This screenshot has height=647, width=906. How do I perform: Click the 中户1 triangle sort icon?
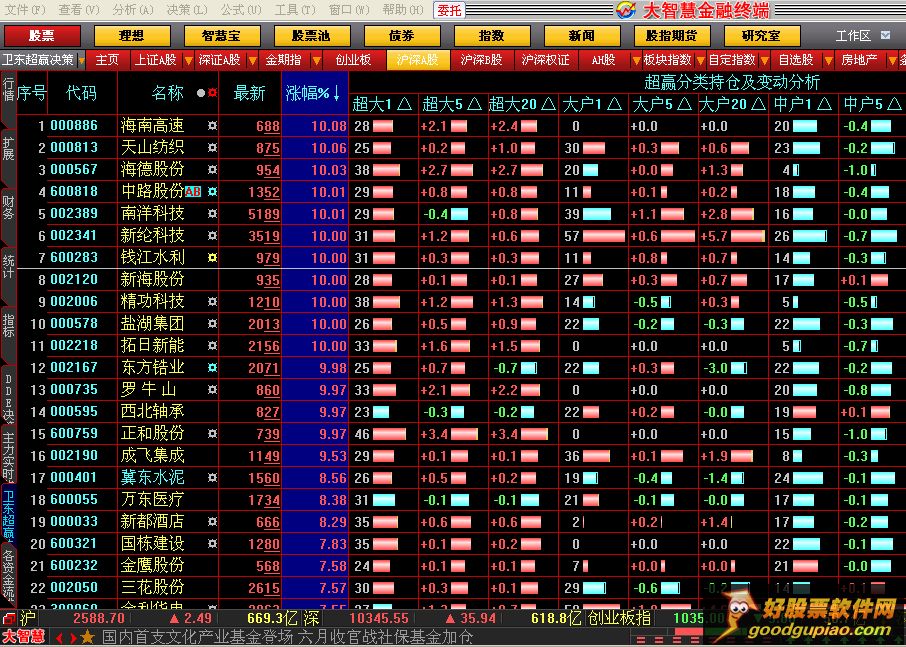click(825, 105)
